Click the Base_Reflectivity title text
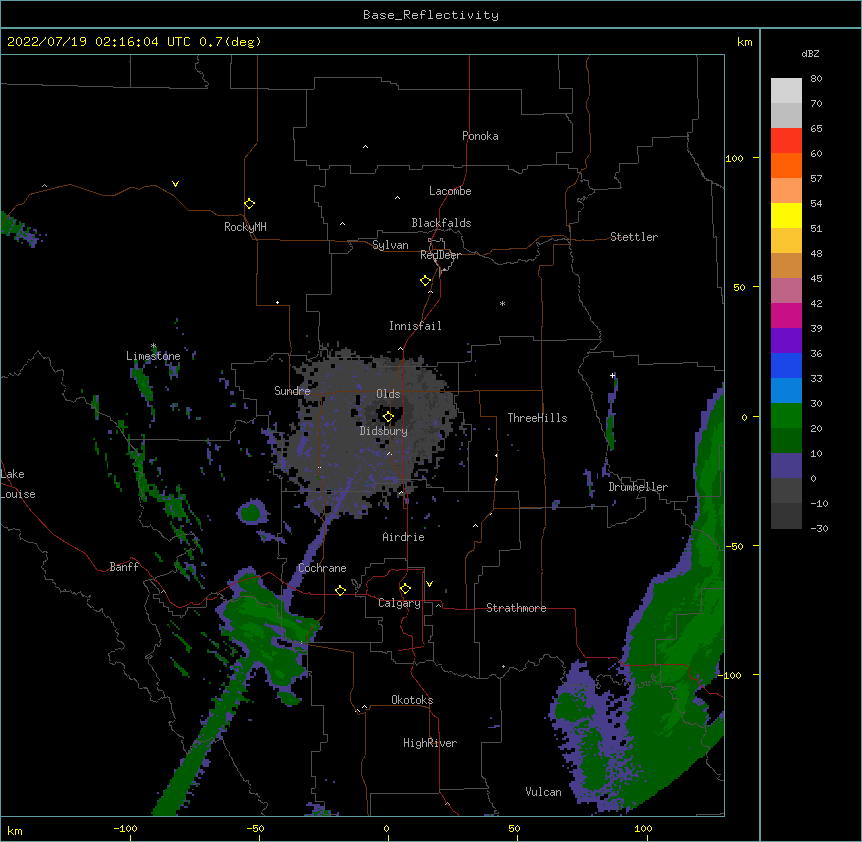 [431, 15]
